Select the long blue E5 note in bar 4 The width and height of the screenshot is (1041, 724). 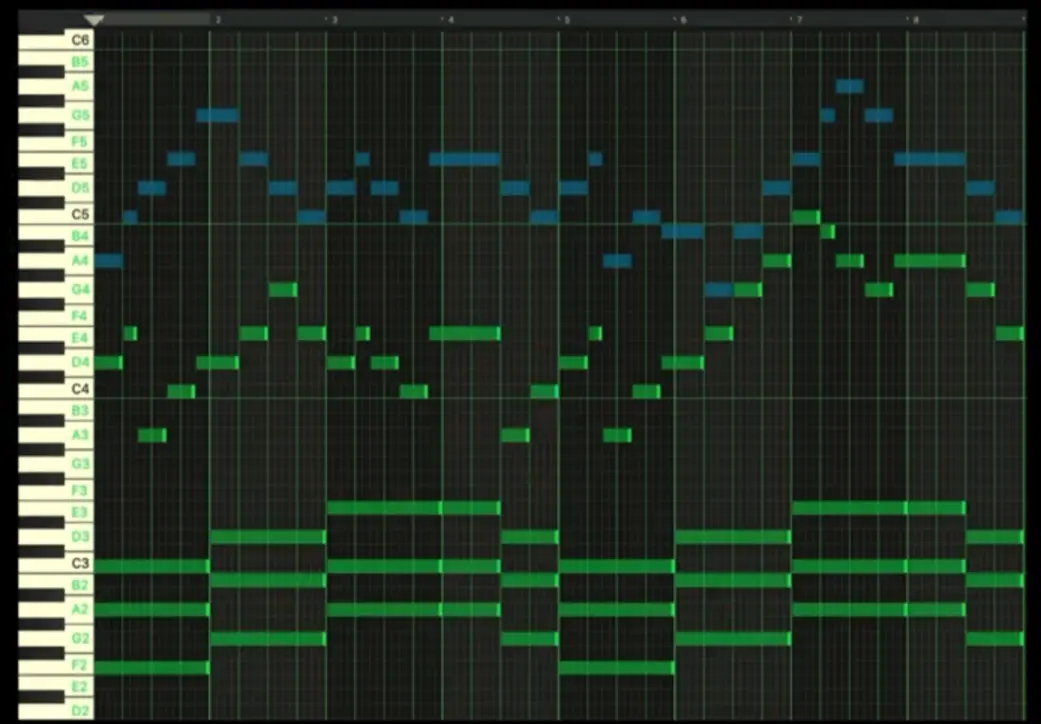point(464,159)
